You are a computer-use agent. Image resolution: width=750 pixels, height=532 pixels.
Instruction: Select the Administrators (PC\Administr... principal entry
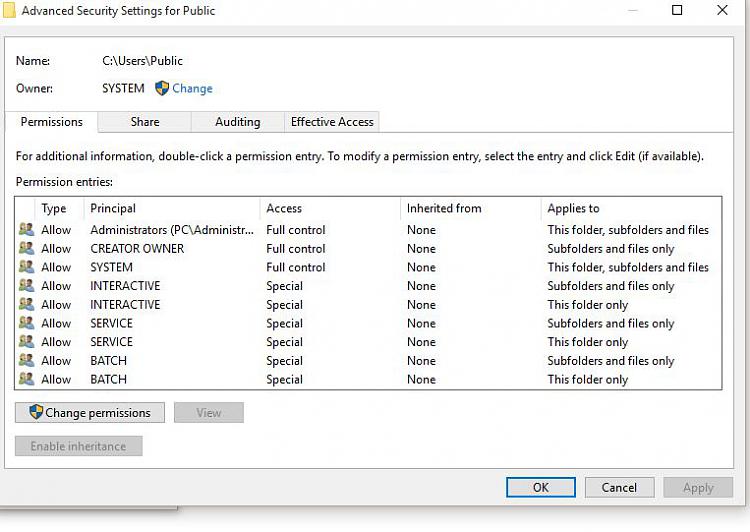click(172, 230)
